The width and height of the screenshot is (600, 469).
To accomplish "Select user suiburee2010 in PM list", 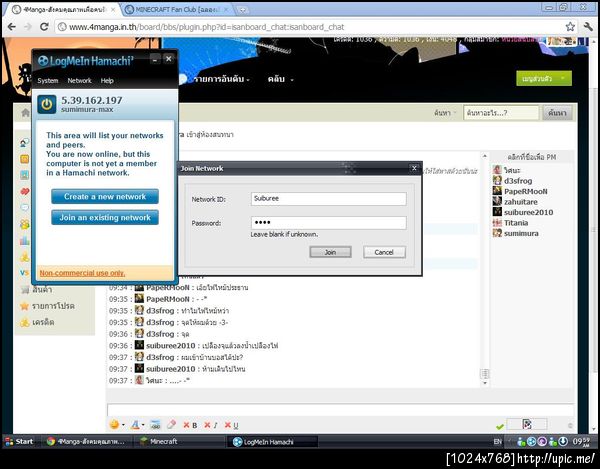I will pos(528,212).
